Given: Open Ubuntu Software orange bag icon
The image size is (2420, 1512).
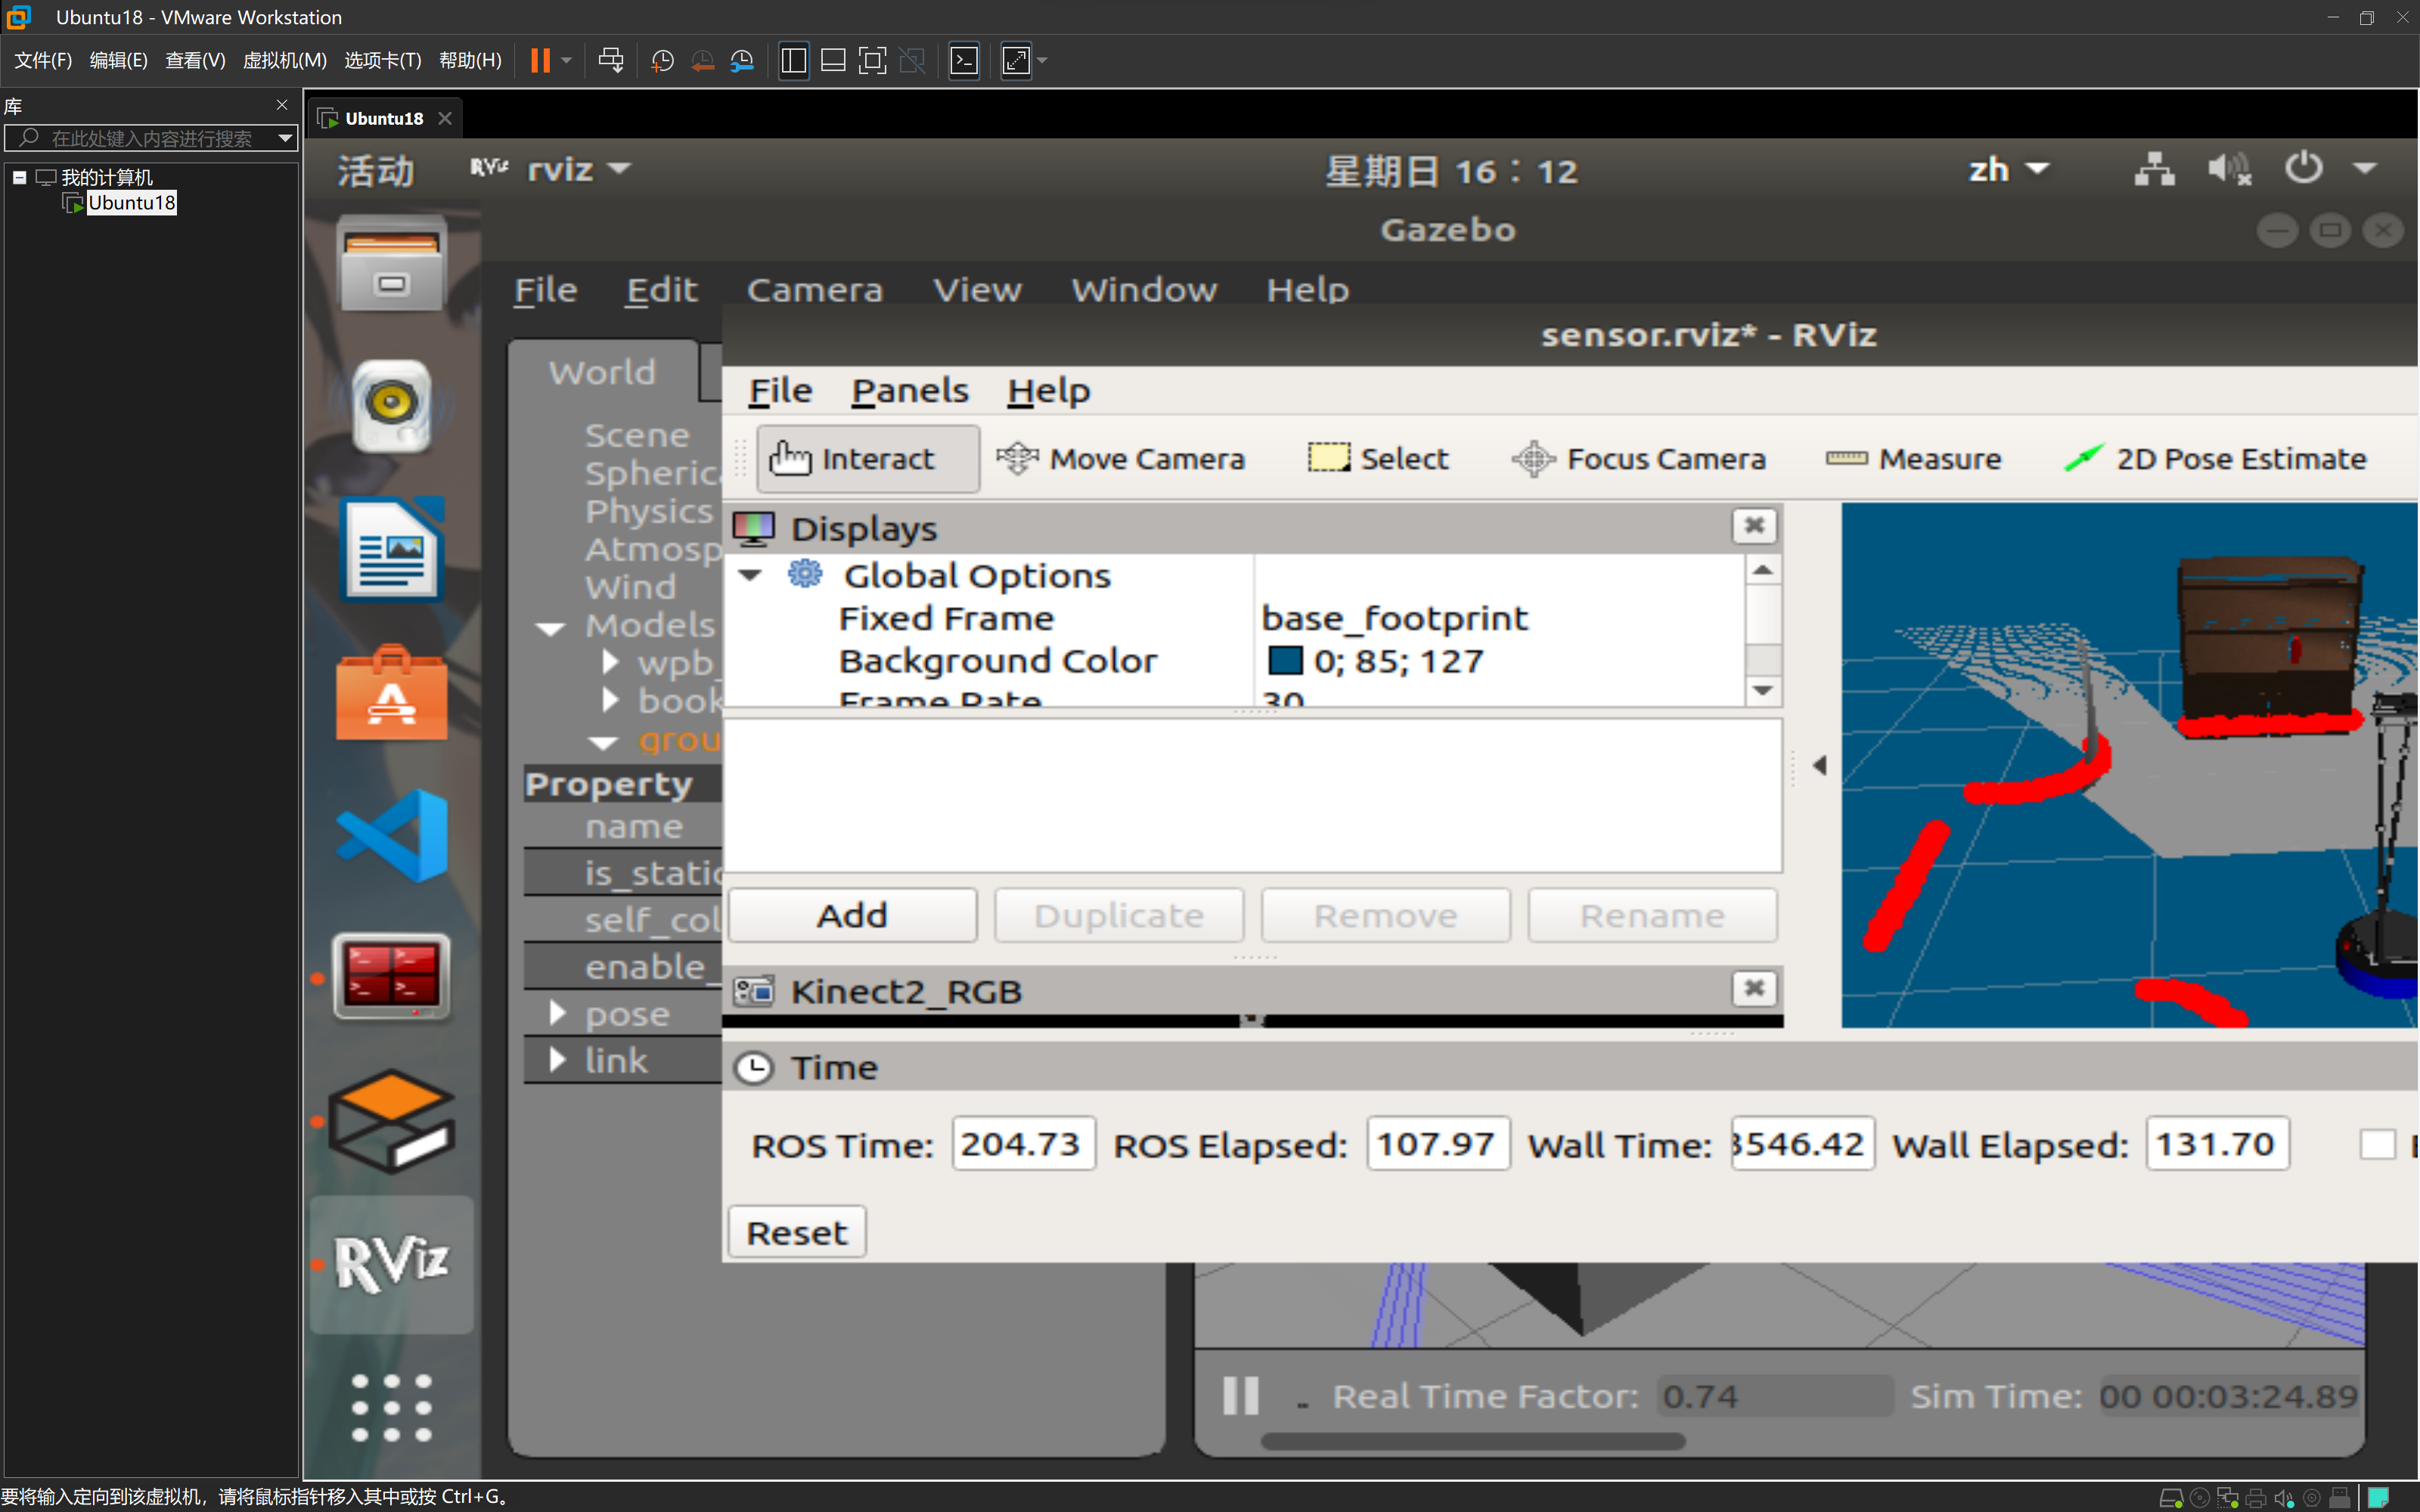Looking at the screenshot, I should (x=391, y=693).
